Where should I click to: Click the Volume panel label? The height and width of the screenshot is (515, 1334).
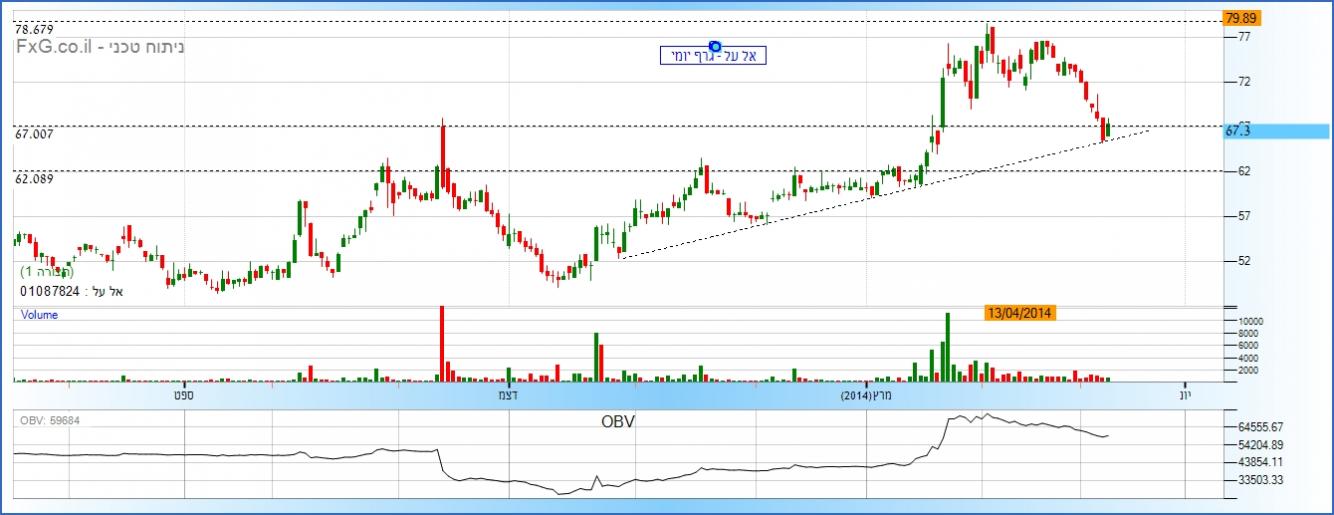pos(40,315)
